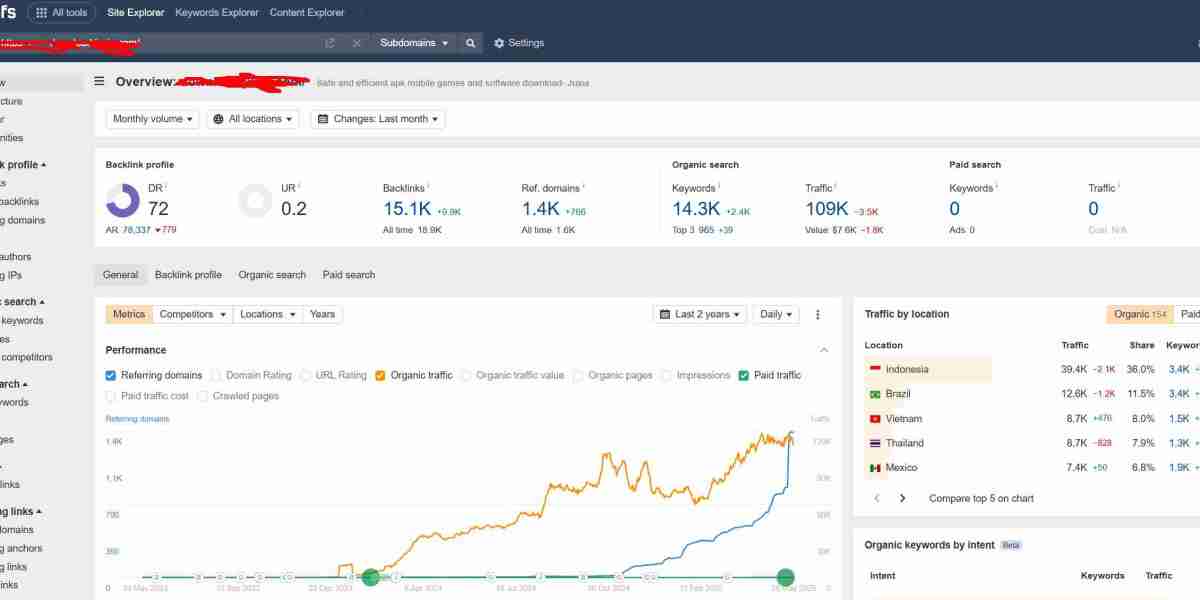The height and width of the screenshot is (600, 1200).
Task: Switch to Content Explorer
Action: 307,13
